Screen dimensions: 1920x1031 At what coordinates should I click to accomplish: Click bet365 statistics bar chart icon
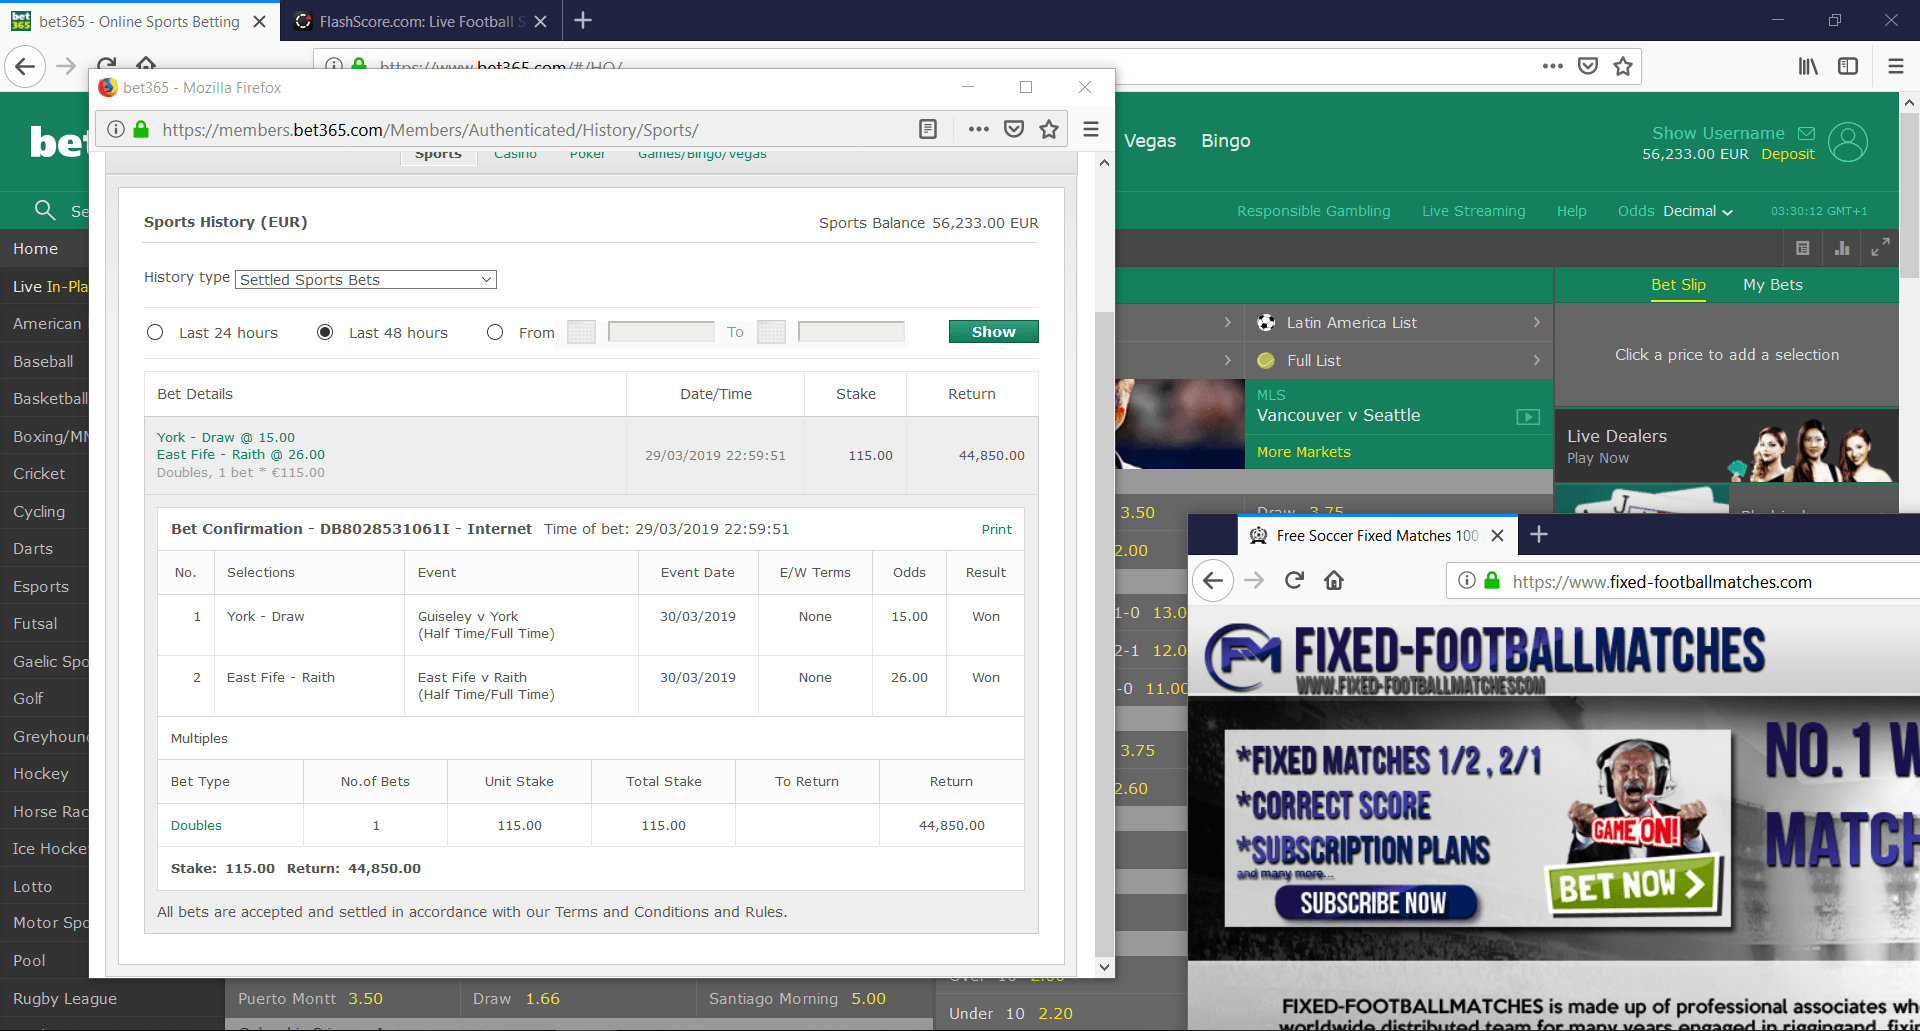click(1842, 248)
